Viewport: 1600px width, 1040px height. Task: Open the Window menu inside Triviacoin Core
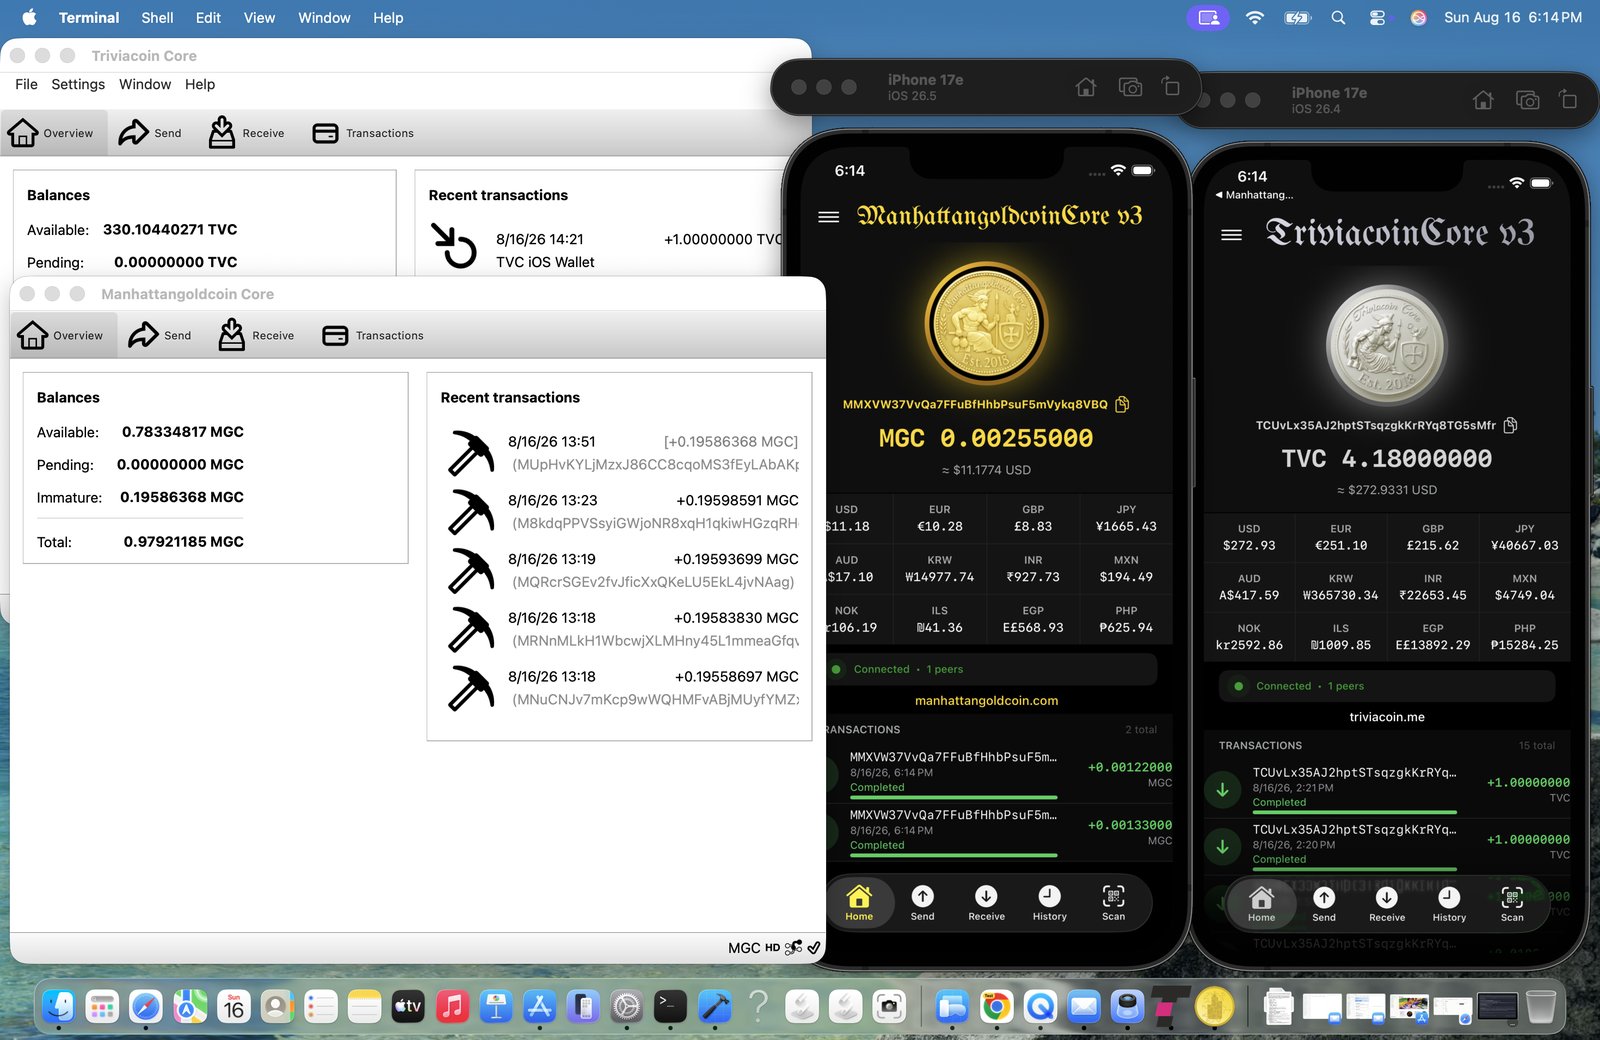point(145,84)
